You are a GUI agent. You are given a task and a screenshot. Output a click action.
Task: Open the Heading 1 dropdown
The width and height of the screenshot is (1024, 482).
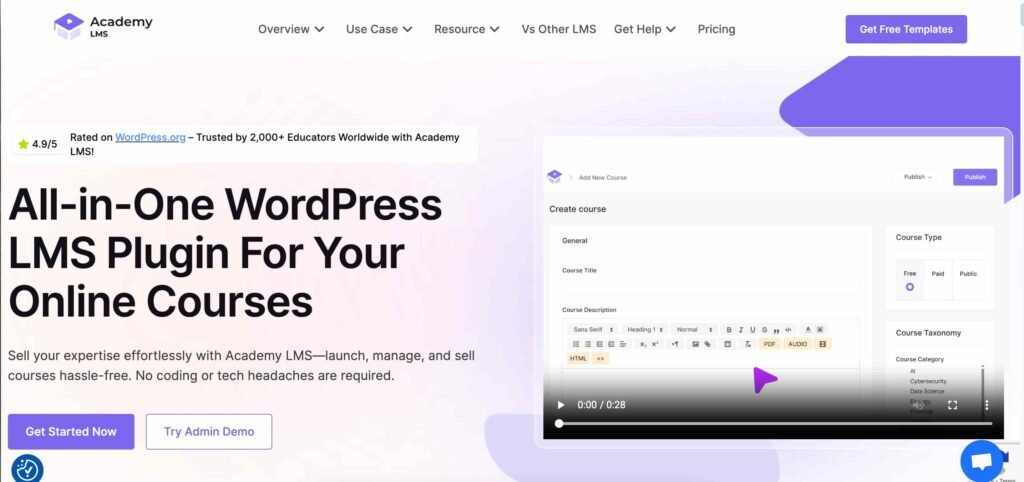(x=645, y=330)
